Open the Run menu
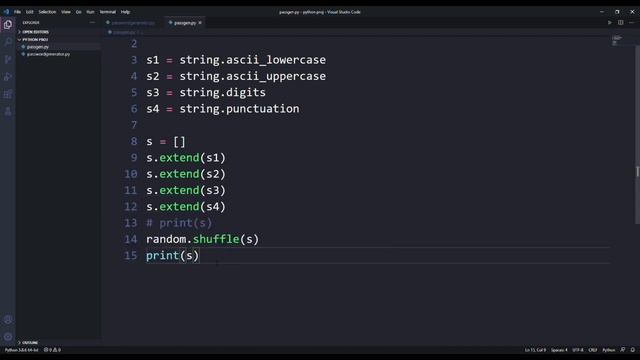Viewport: 640px width, 360px height. tap(90, 12)
